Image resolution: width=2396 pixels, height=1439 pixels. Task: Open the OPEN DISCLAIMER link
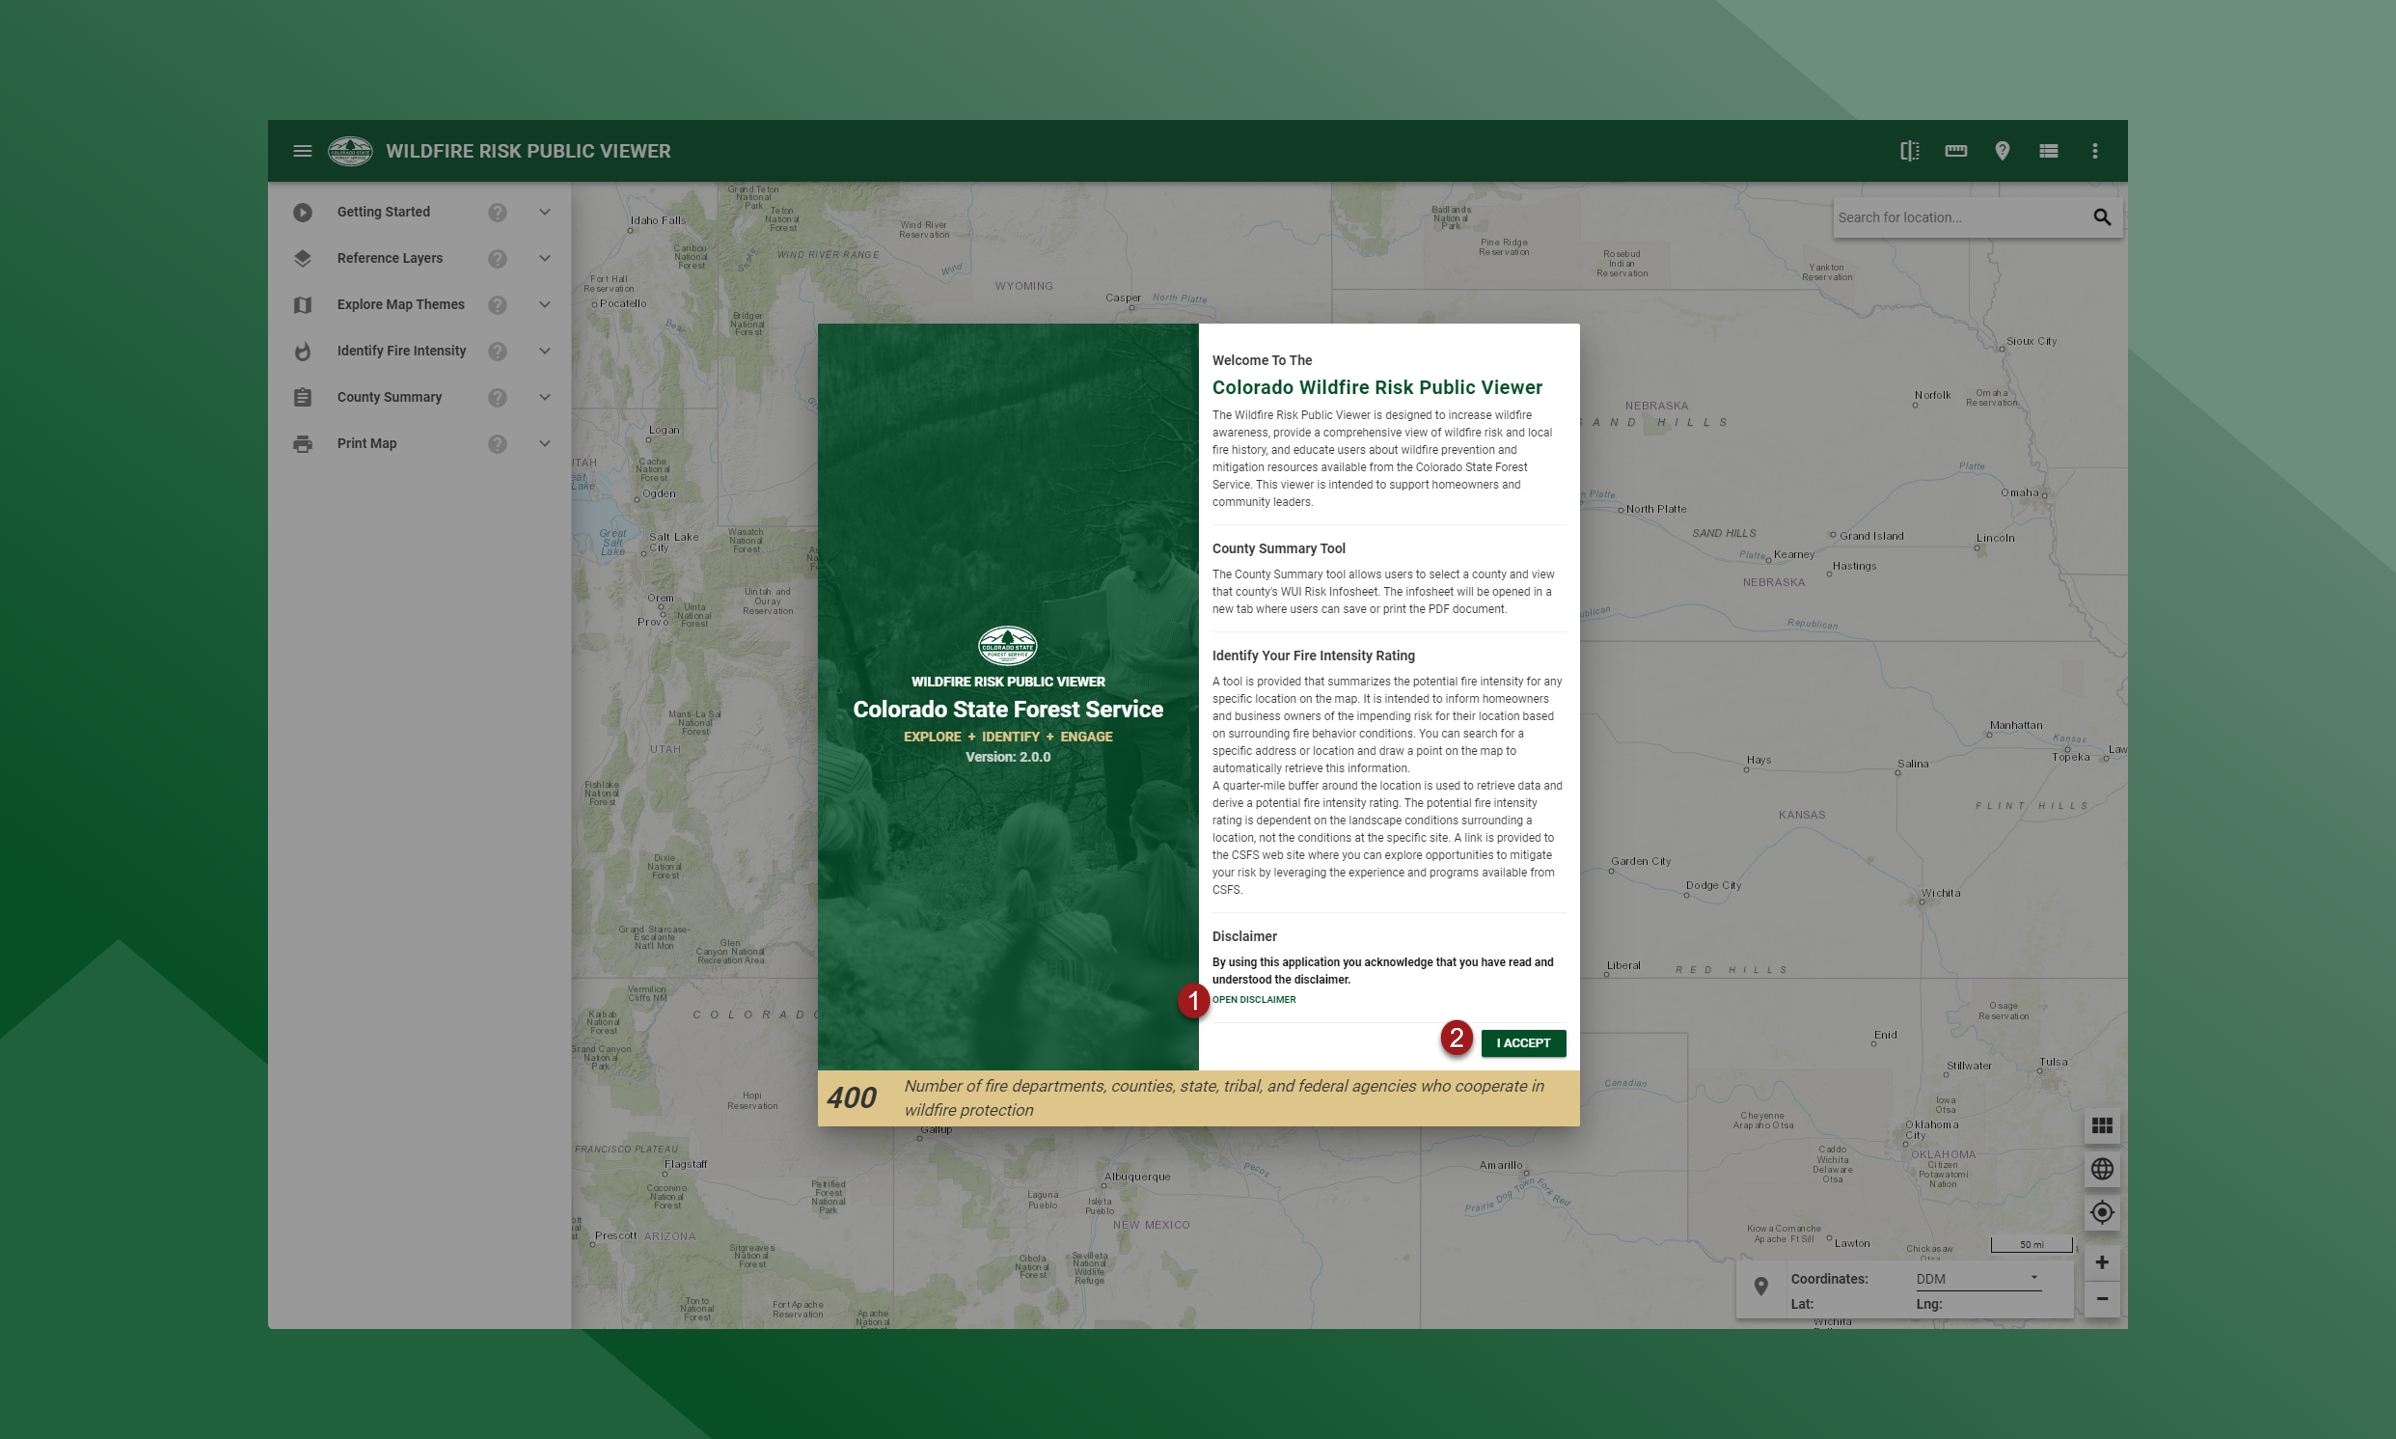click(x=1253, y=1000)
